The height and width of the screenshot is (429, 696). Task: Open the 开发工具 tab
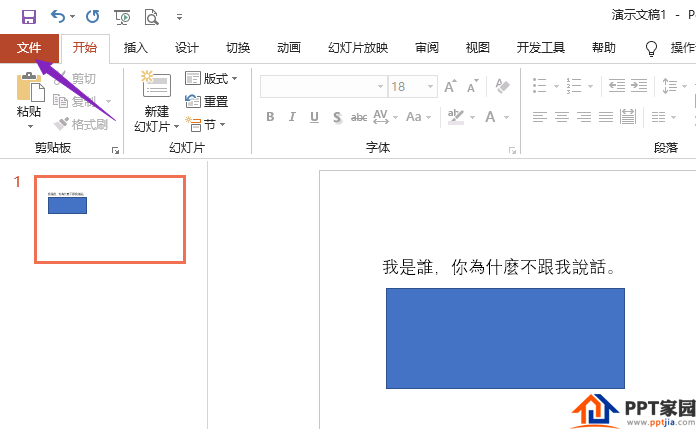click(x=541, y=48)
